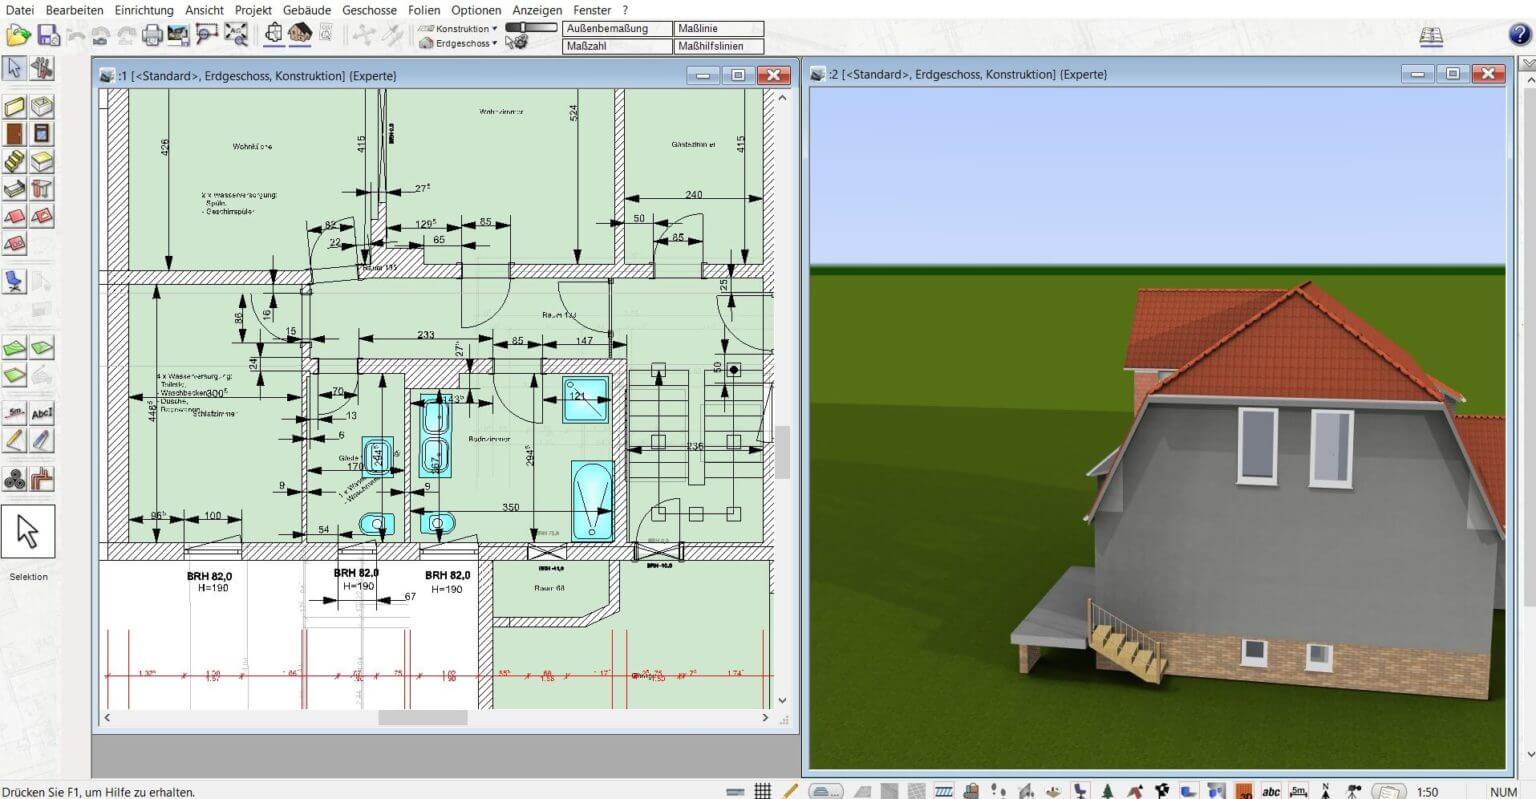Screen dimensions: 1536x799
Task: Open the Gebäude menu
Action: pos(305,10)
